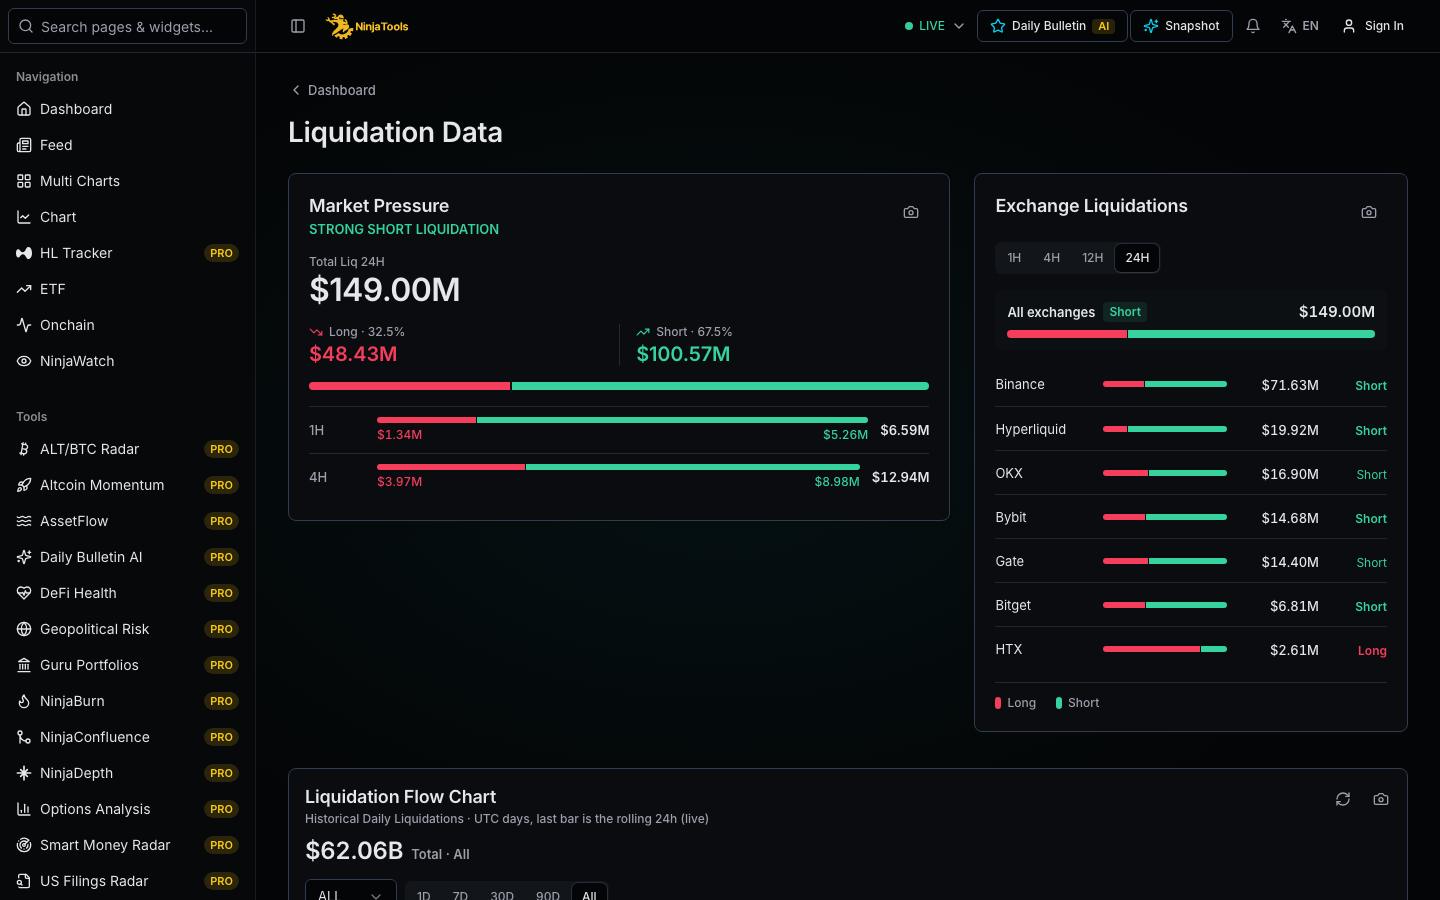The height and width of the screenshot is (900, 1440).
Task: Select the 12H exchange timeframe tab
Action: [x=1092, y=258]
